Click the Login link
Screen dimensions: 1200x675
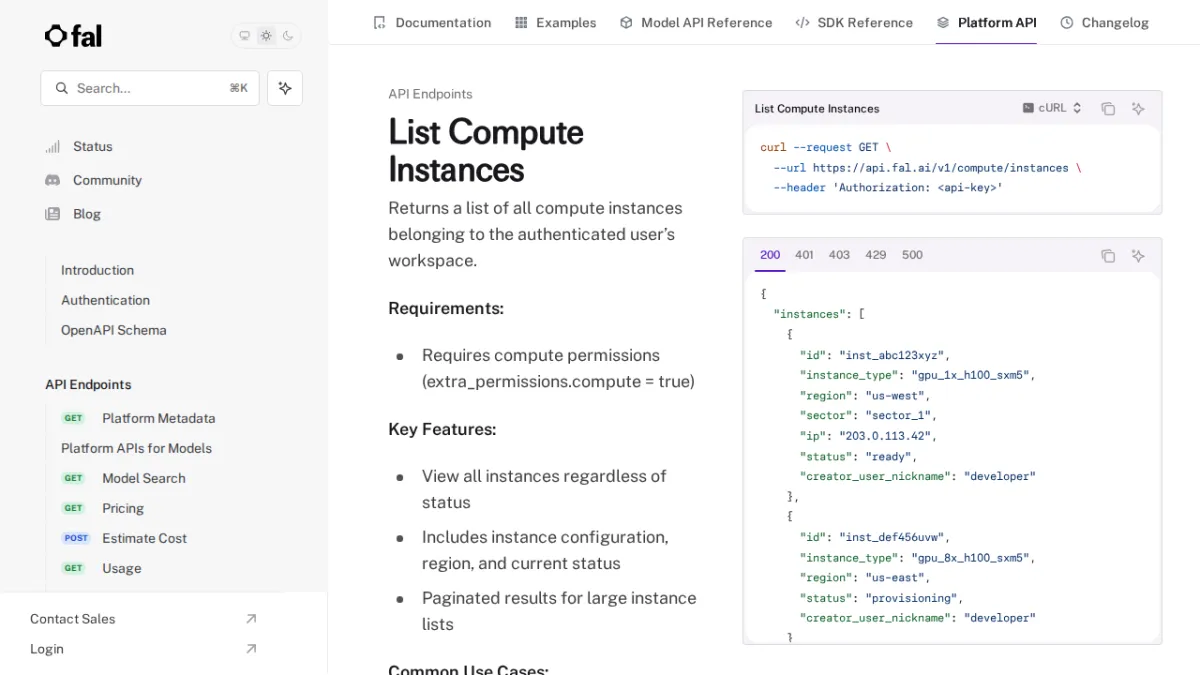(x=47, y=649)
